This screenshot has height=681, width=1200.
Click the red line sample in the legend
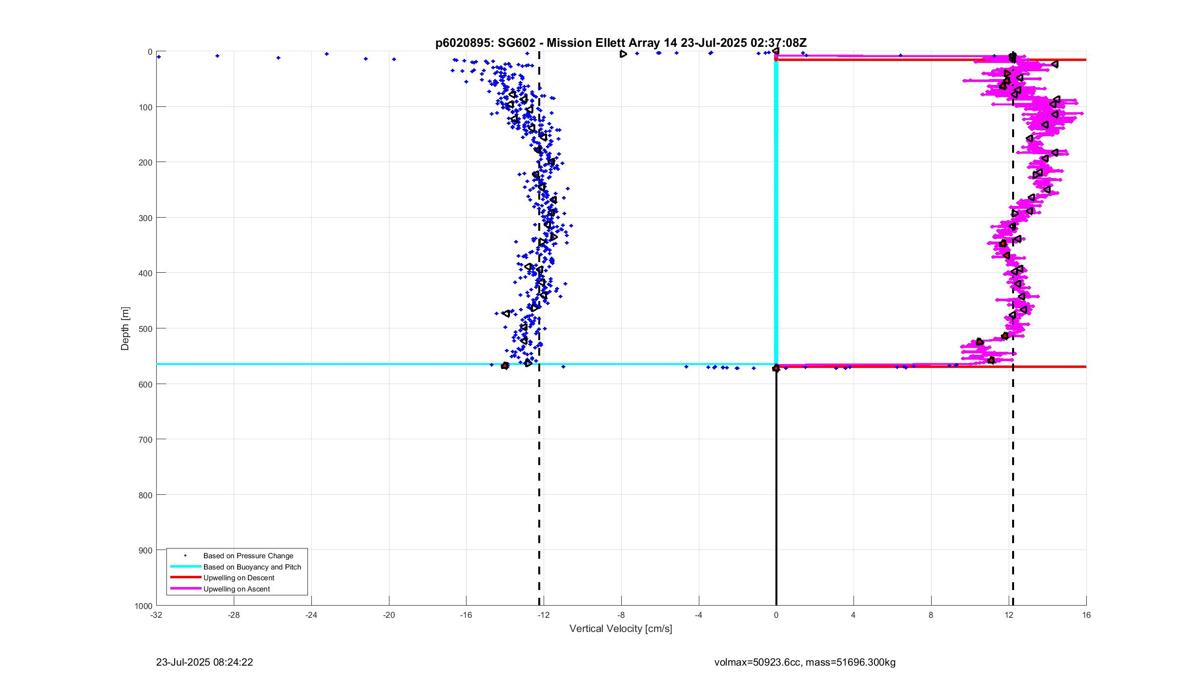tap(185, 578)
